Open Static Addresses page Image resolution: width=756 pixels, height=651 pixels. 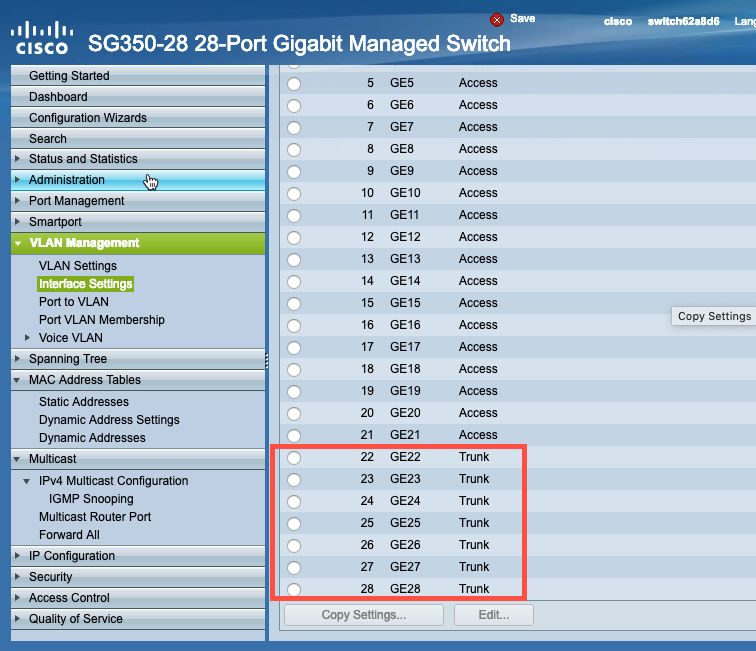[x=84, y=402]
